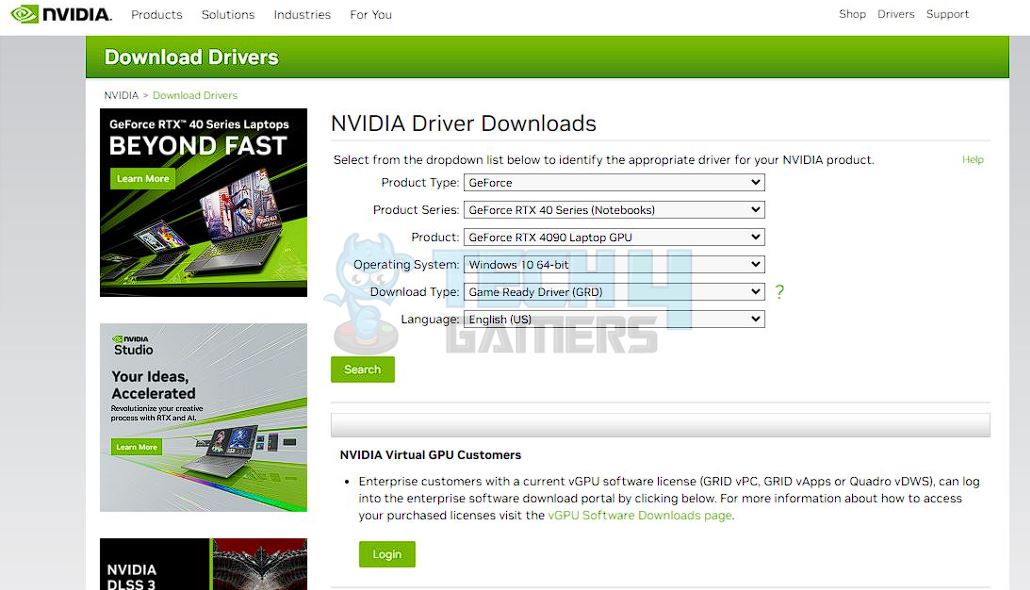Click the Help link
The width and height of the screenshot is (1030, 590).
(x=972, y=159)
